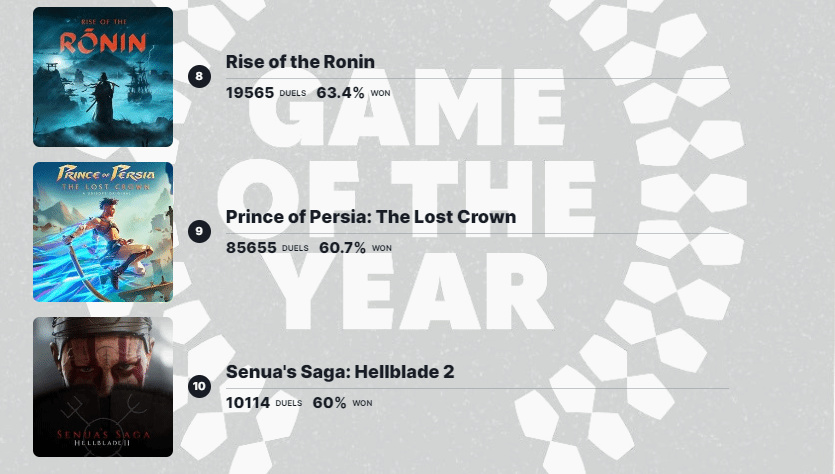835x474 pixels.
Task: Select the 19565 duels count
Action: [250, 93]
